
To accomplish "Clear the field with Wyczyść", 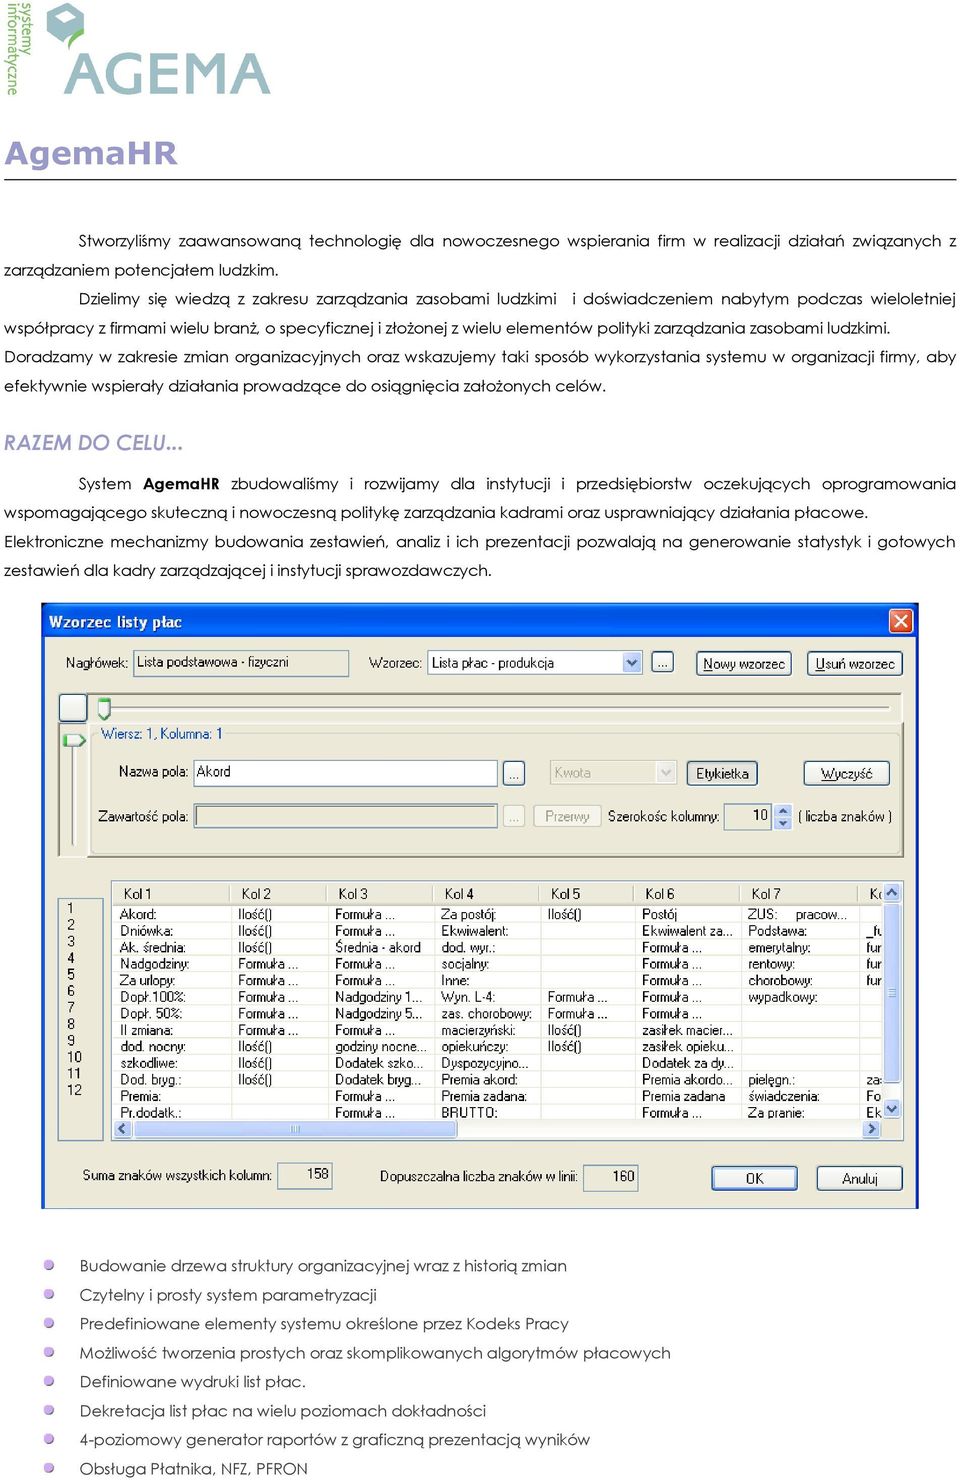I will [846, 773].
